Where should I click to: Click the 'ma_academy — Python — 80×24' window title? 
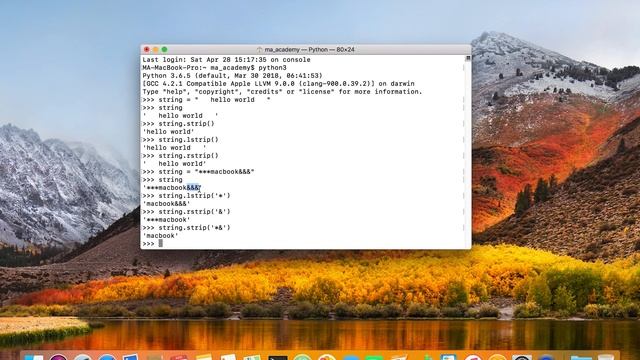tap(309, 49)
